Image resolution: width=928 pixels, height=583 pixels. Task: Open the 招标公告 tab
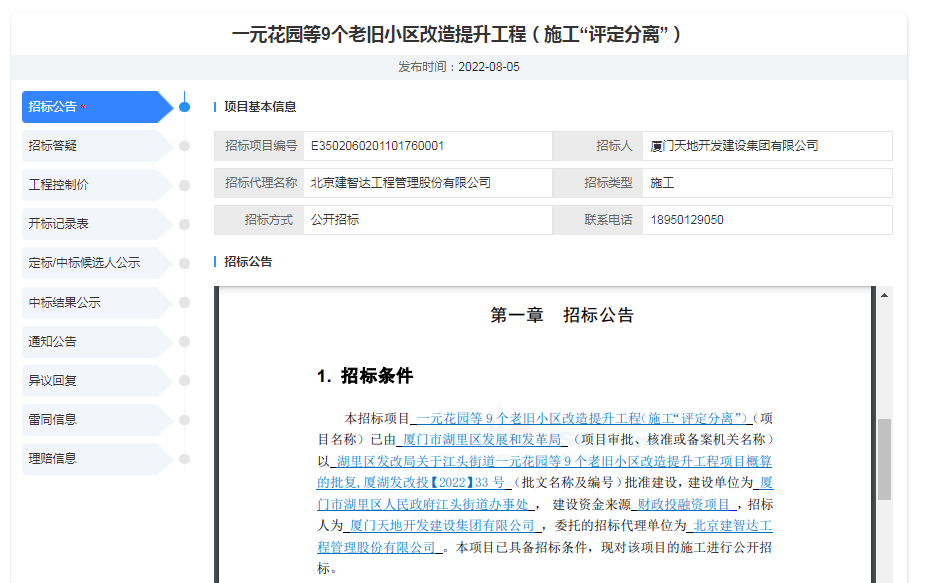pos(90,107)
